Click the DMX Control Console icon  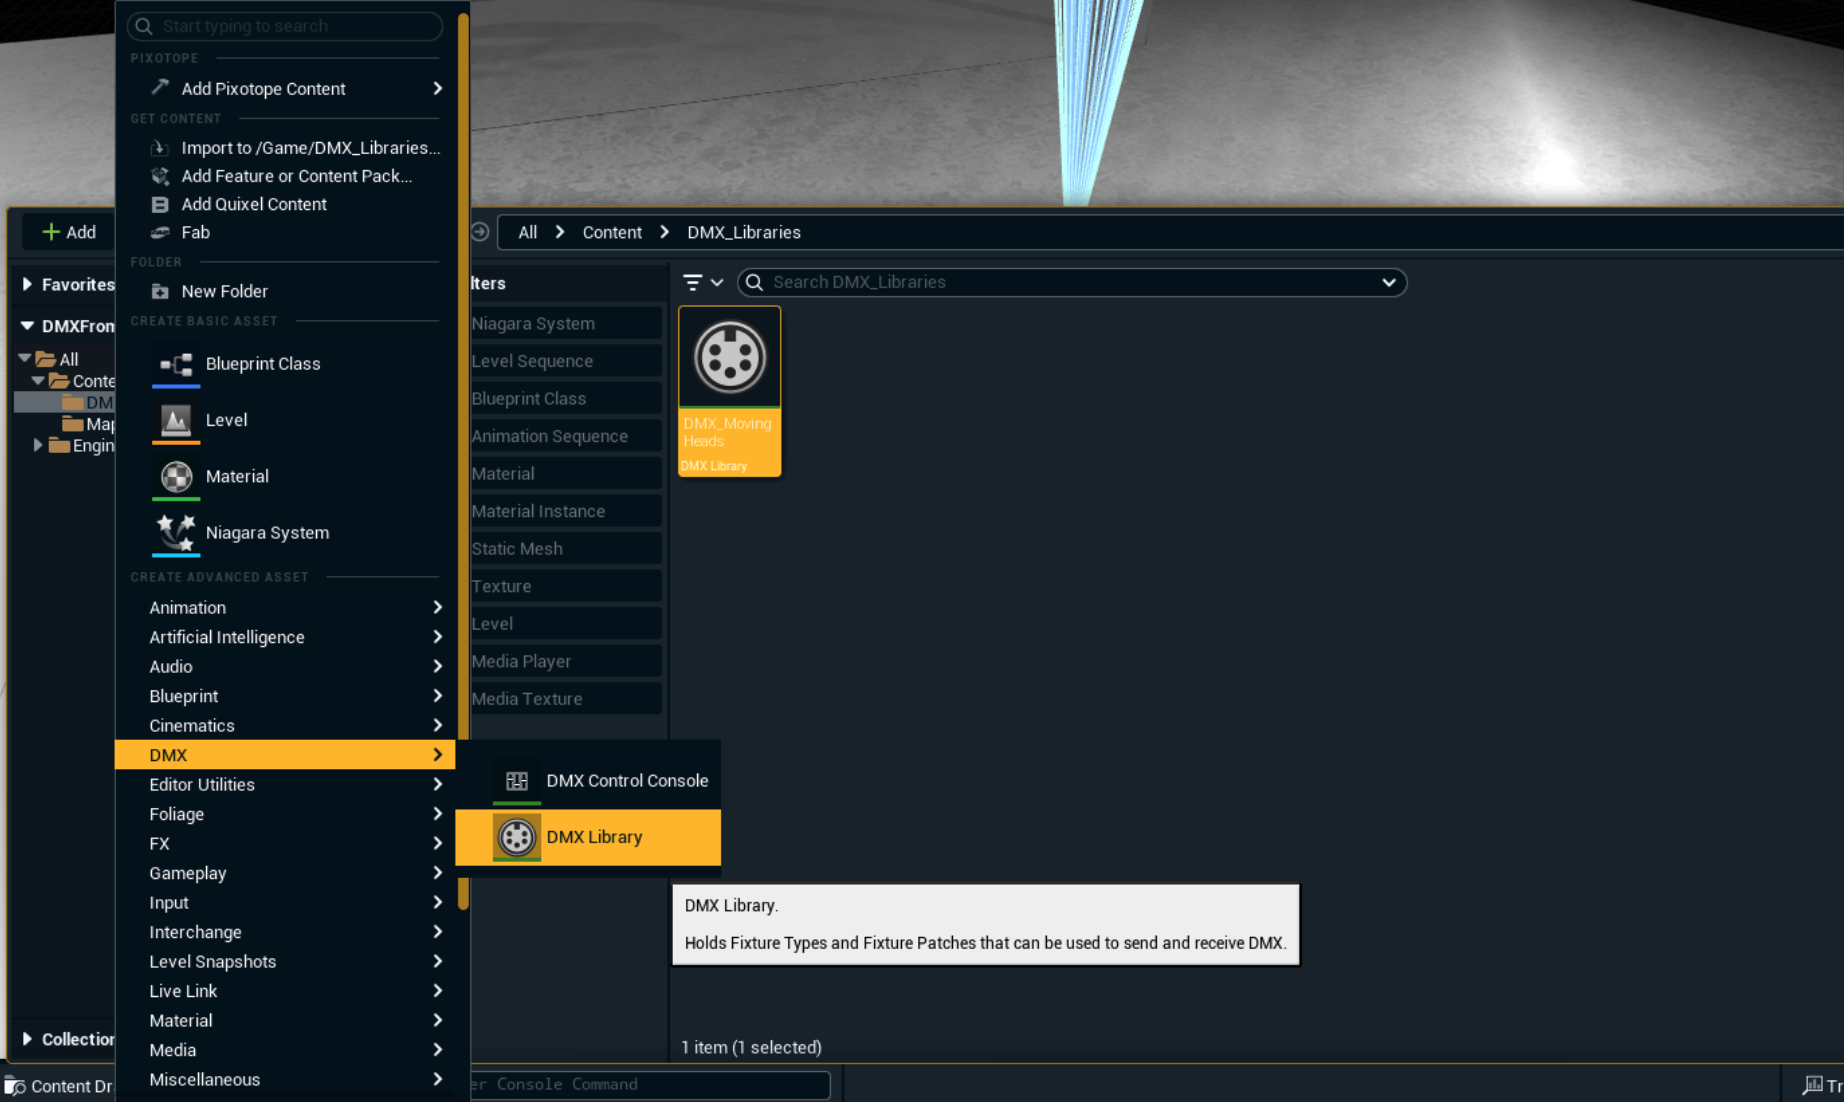(517, 781)
